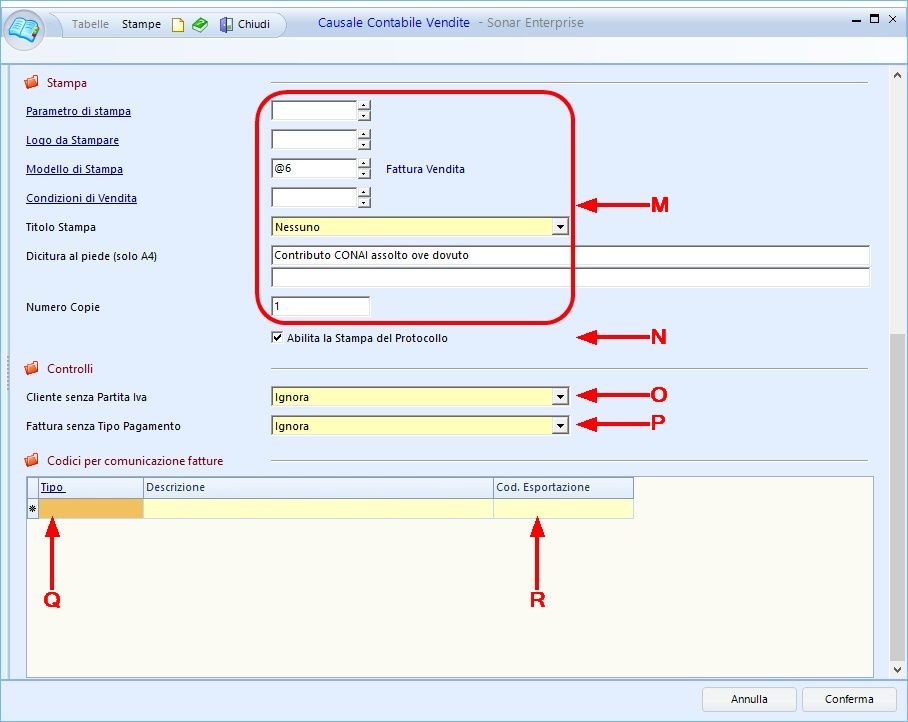Screen dimensions: 908x722
Task: Disable Abilita la Stampa del Protocollo checkbox
Action: click(x=277, y=338)
